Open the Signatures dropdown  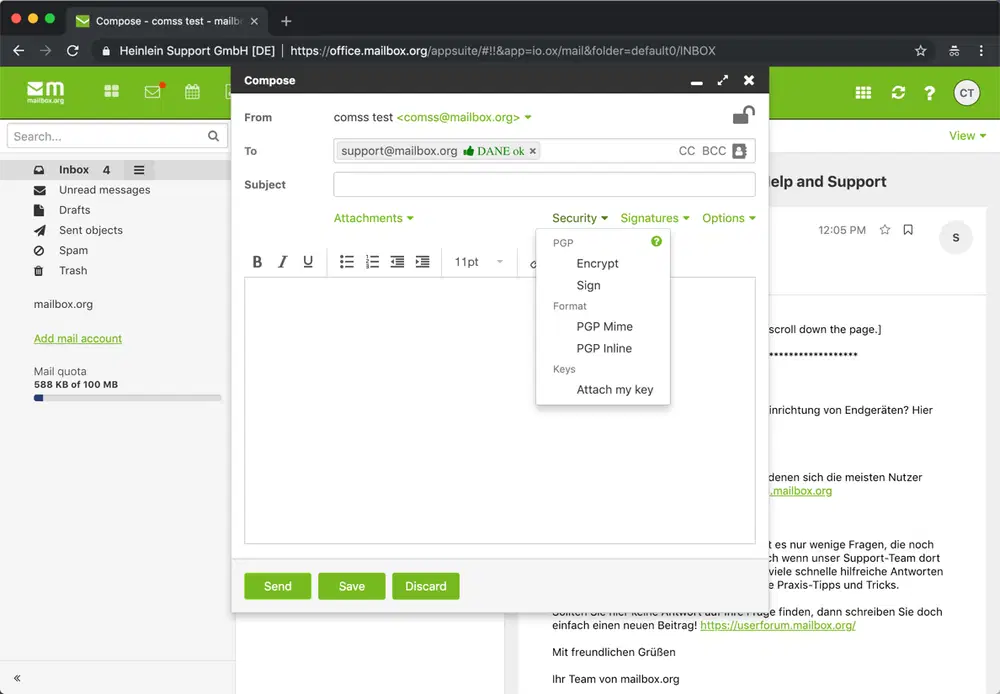(655, 218)
